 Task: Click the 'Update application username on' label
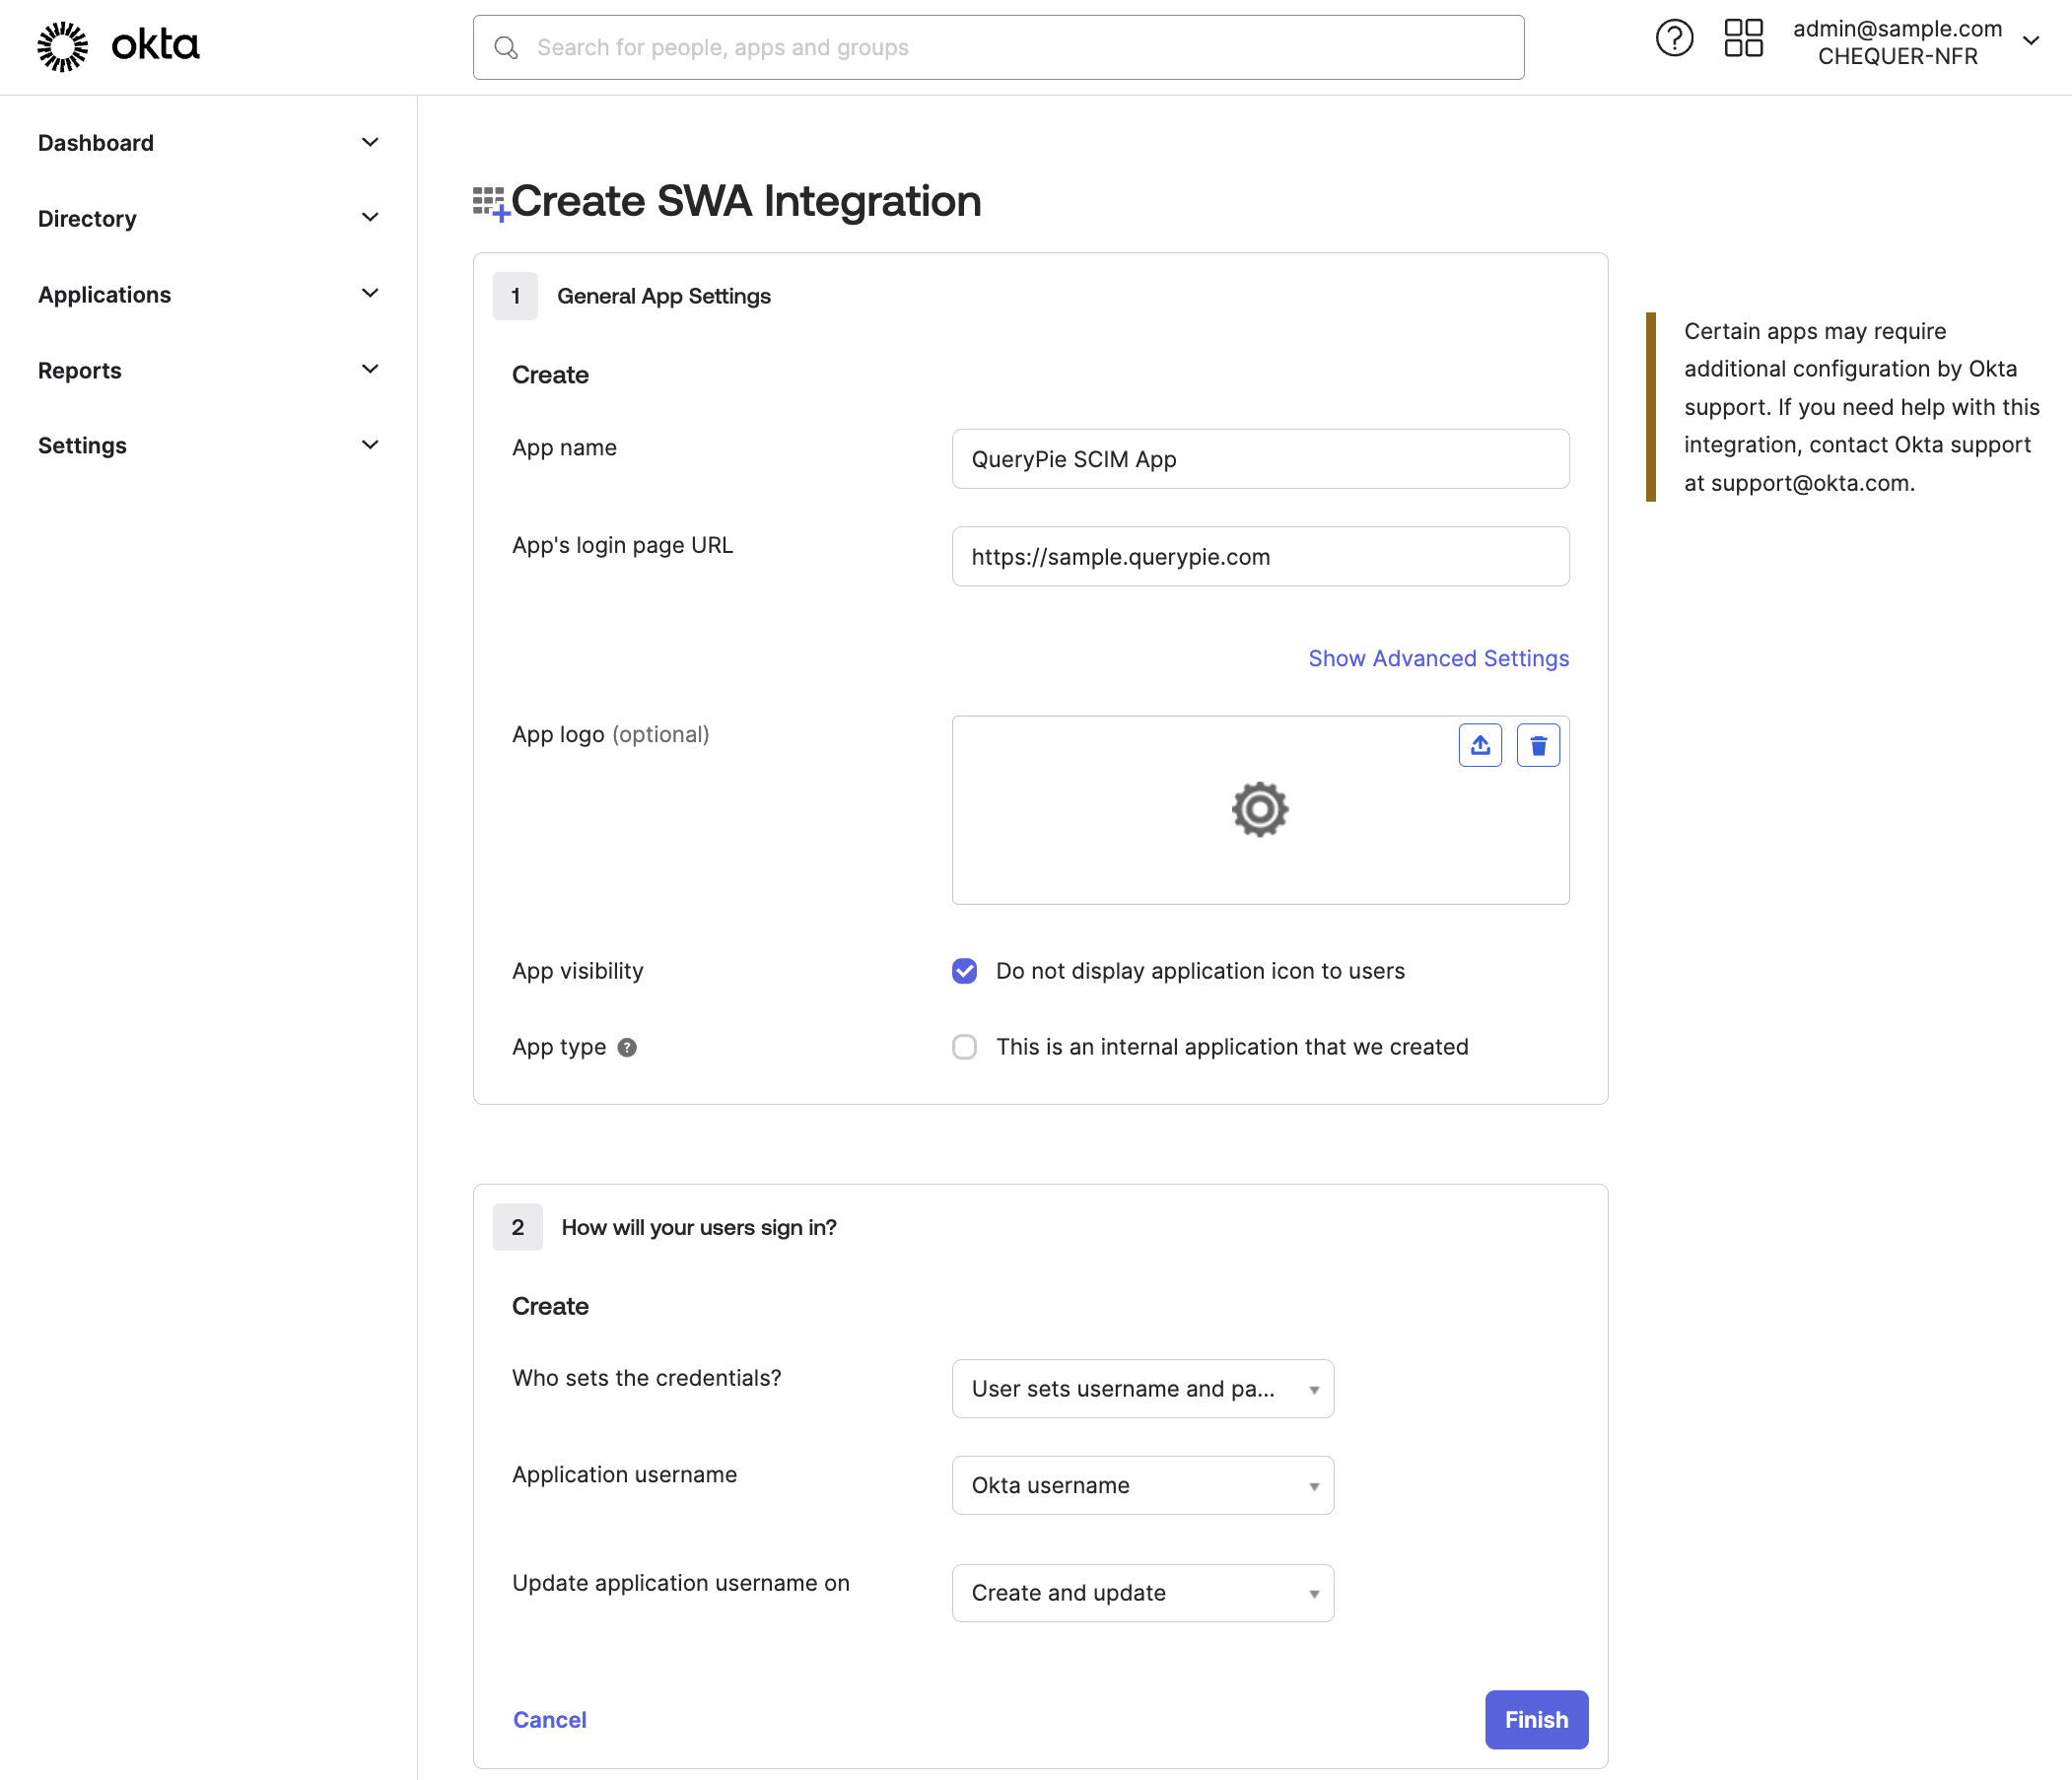[x=681, y=1583]
